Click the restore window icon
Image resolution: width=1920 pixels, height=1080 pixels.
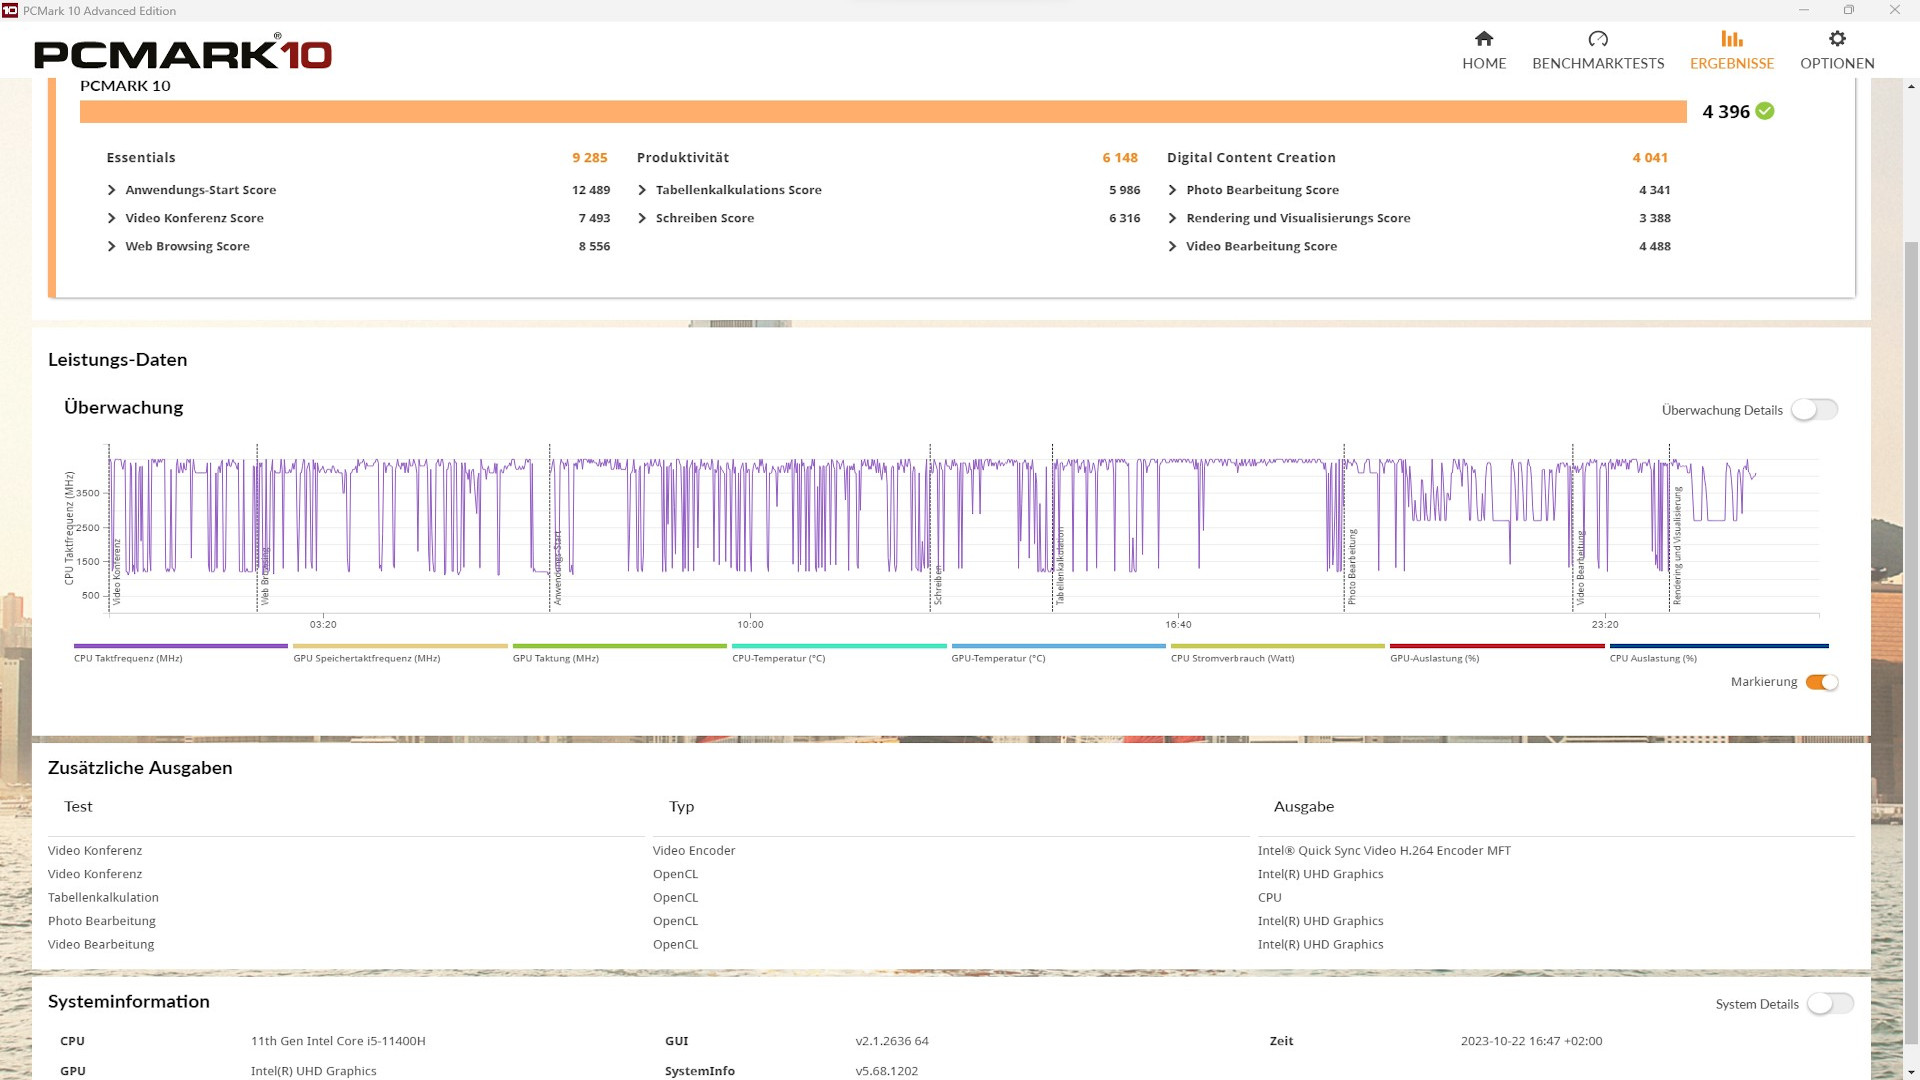pyautogui.click(x=1849, y=10)
